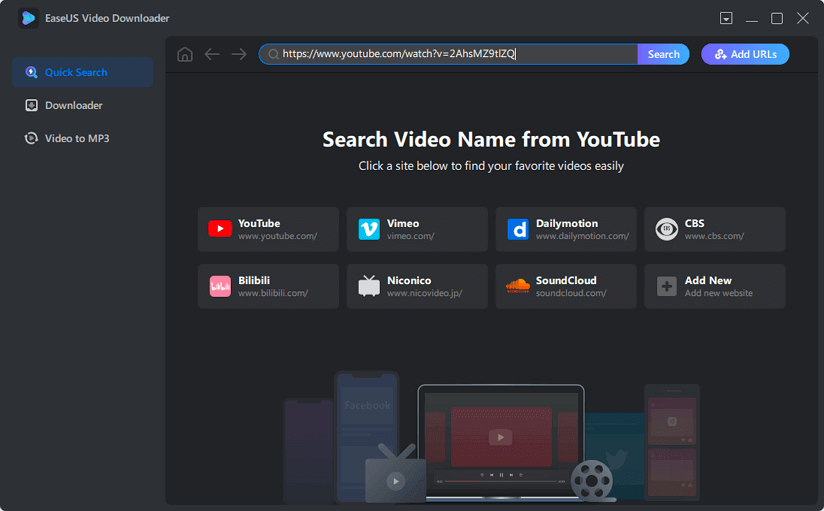Screen dimensions: 824x511
Task: Open the SoundCloud site card
Action: coord(566,287)
